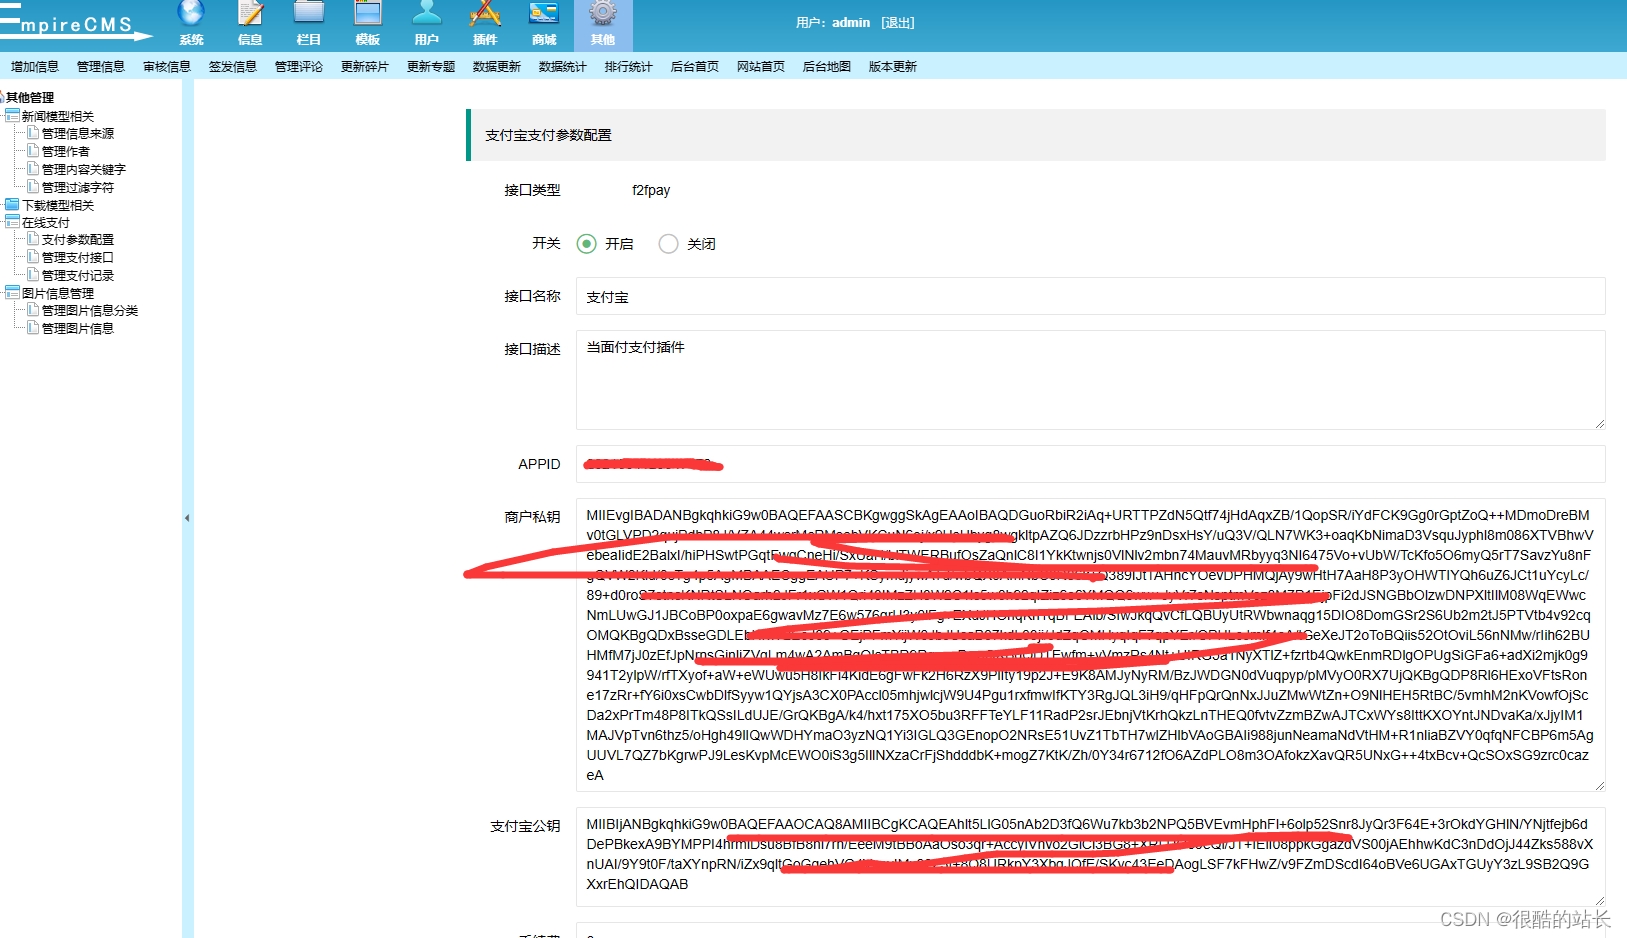Open 支付参数配置 in the sidebar tree

pos(78,240)
